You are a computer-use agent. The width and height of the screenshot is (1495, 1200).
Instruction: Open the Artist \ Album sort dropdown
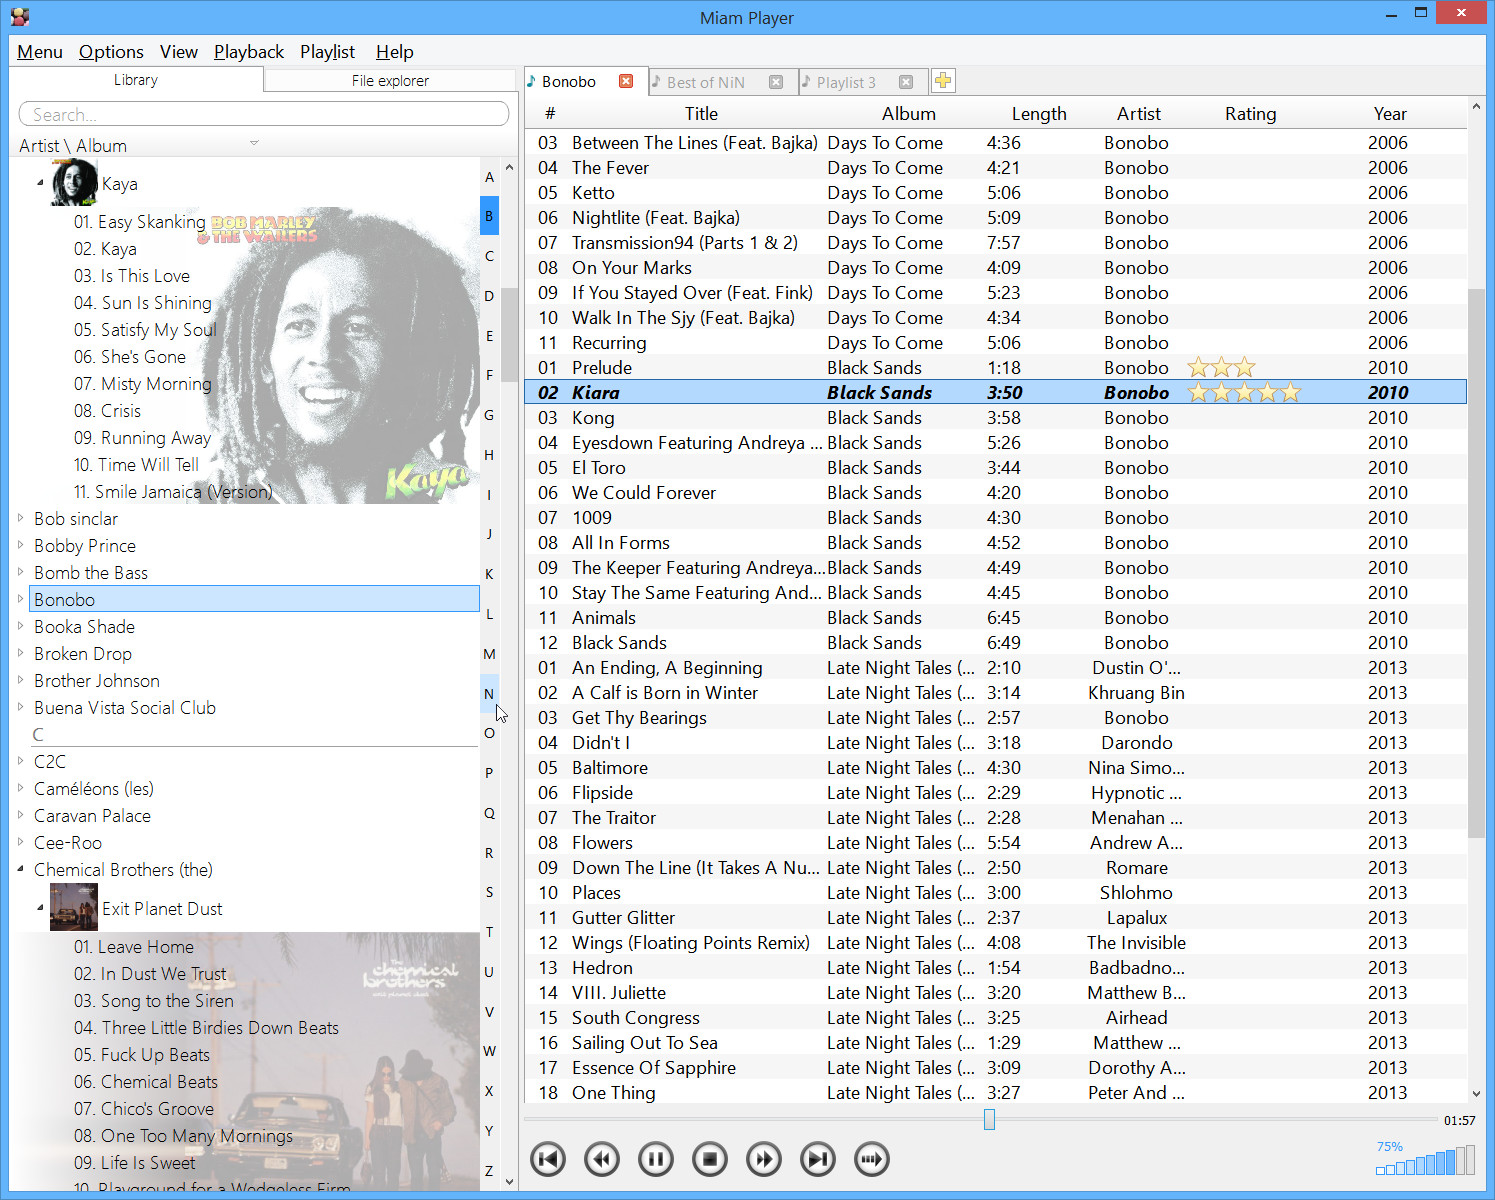pos(254,143)
